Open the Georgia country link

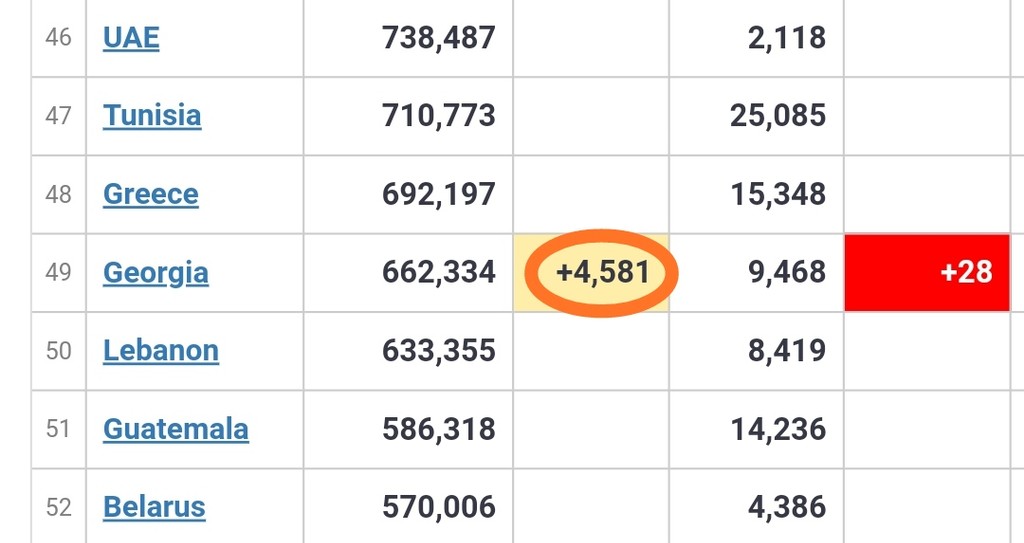point(156,272)
